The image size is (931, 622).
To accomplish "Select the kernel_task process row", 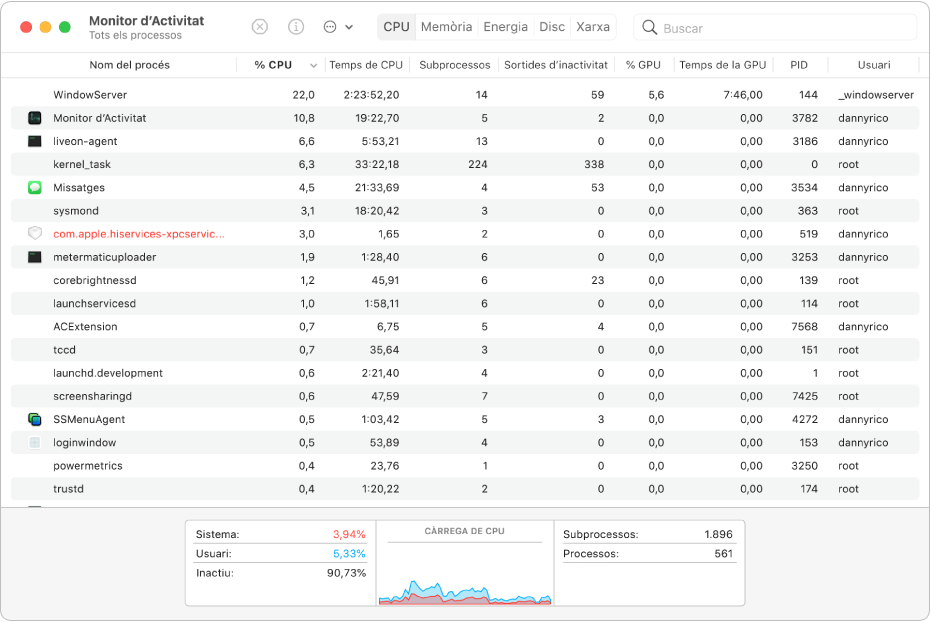I will coord(465,164).
